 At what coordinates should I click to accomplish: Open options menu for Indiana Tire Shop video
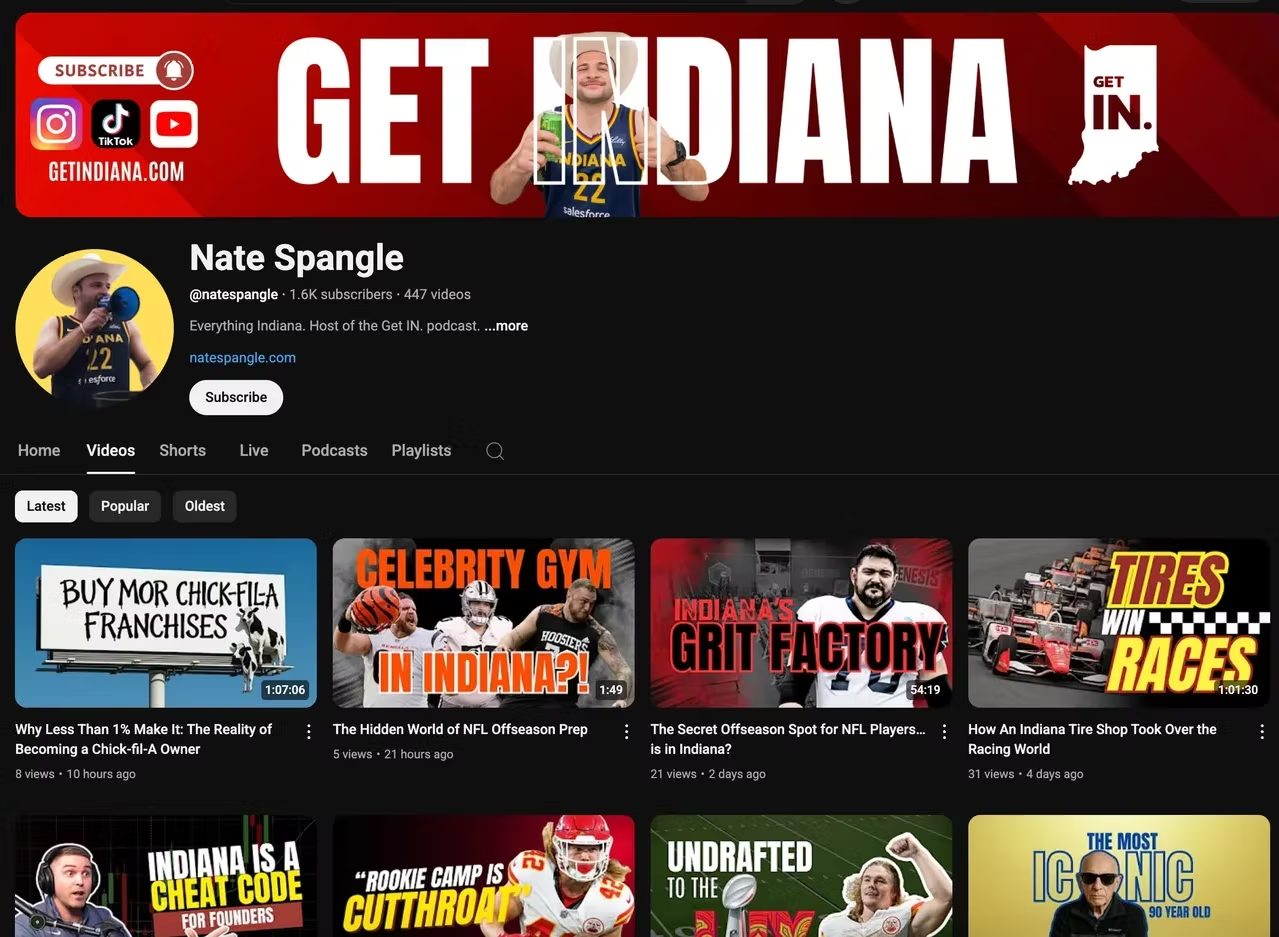[x=1262, y=732]
